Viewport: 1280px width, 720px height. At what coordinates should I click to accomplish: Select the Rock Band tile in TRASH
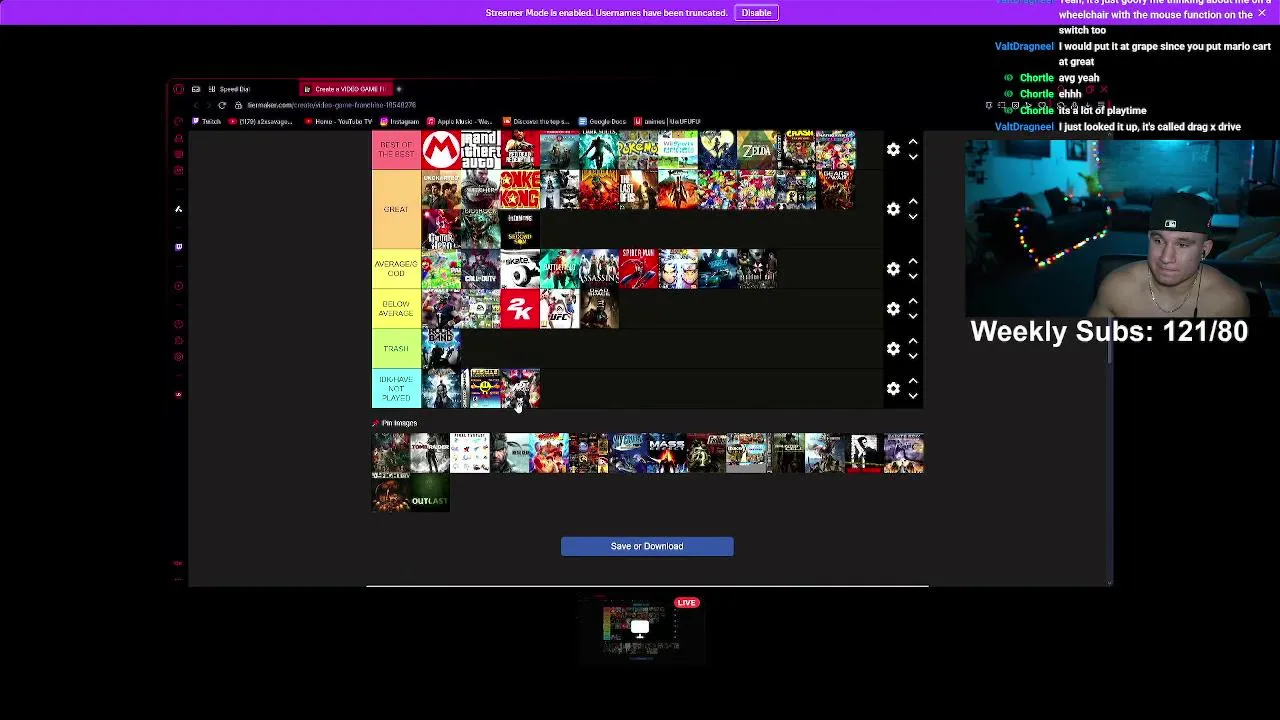coord(441,349)
